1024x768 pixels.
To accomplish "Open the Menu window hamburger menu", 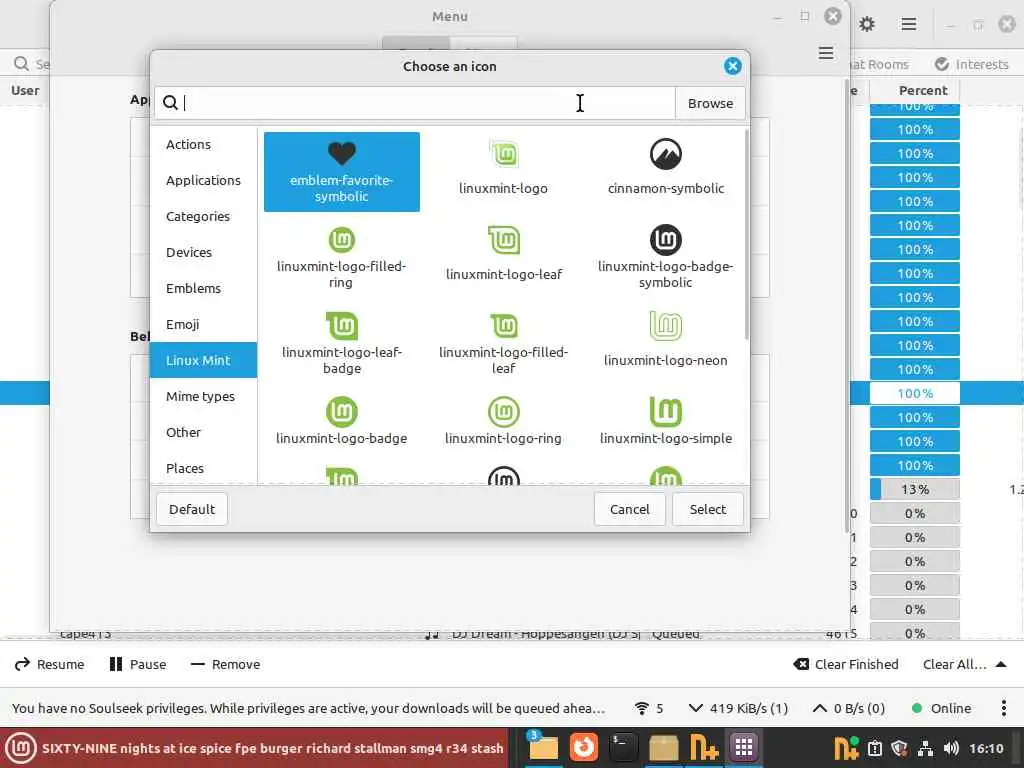I will pyautogui.click(x=825, y=53).
